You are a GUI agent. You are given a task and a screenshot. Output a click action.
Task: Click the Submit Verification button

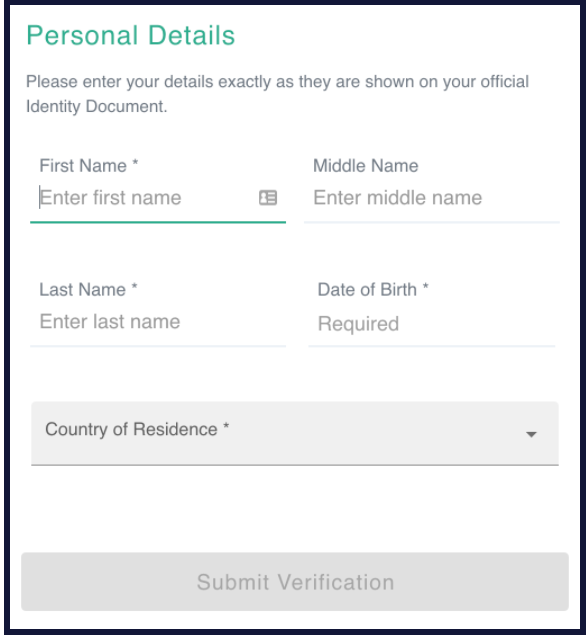[295, 582]
